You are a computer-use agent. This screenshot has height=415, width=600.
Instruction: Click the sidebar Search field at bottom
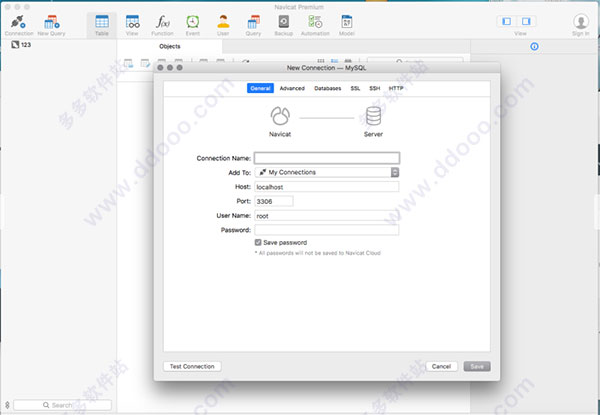point(62,405)
